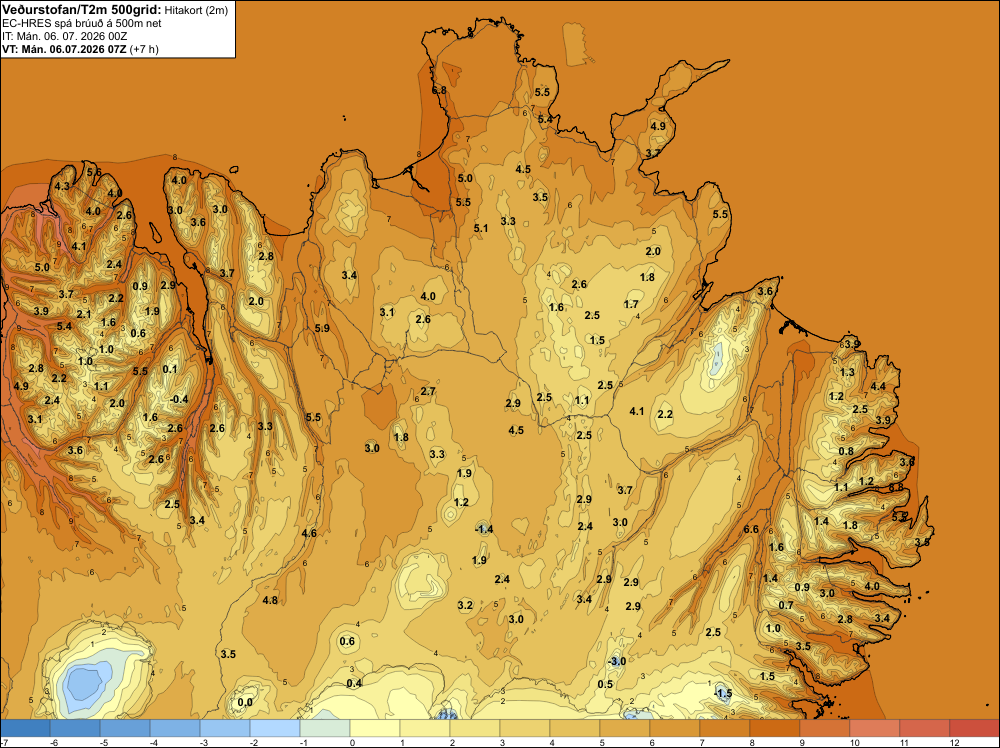Image resolution: width=1000 pixels, height=748 pixels.
Task: Click the line 'EC-HRES spá brúuð á 500m net'
Action: pos(82,24)
